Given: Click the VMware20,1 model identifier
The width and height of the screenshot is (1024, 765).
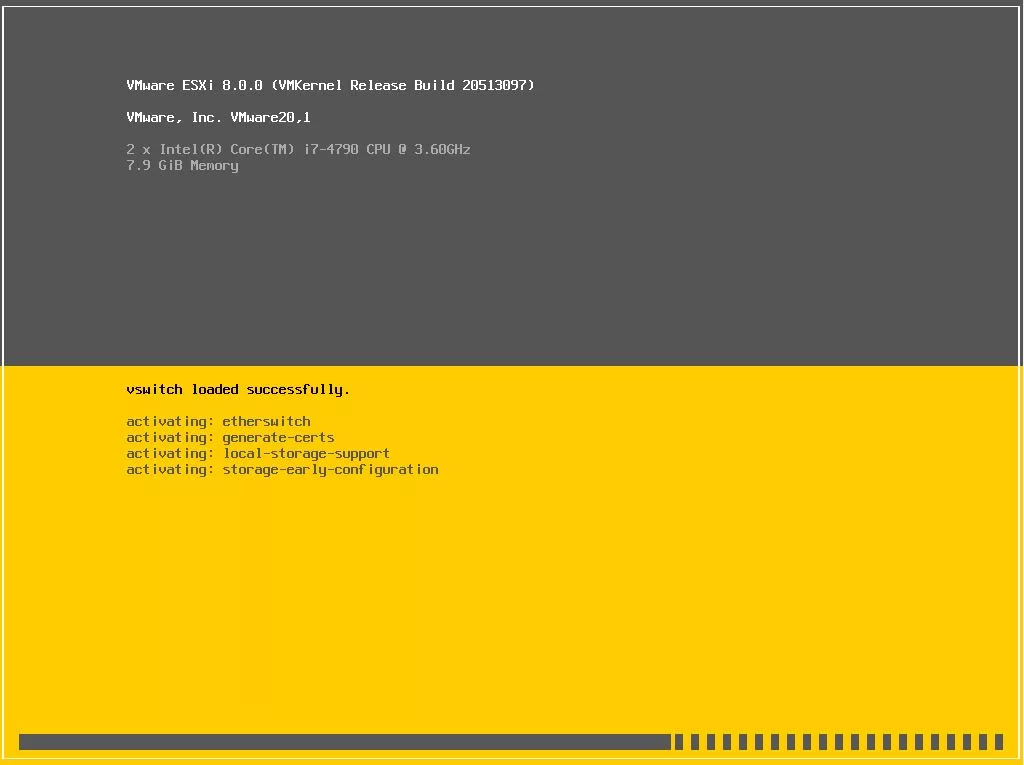Looking at the screenshot, I should (x=270, y=118).
